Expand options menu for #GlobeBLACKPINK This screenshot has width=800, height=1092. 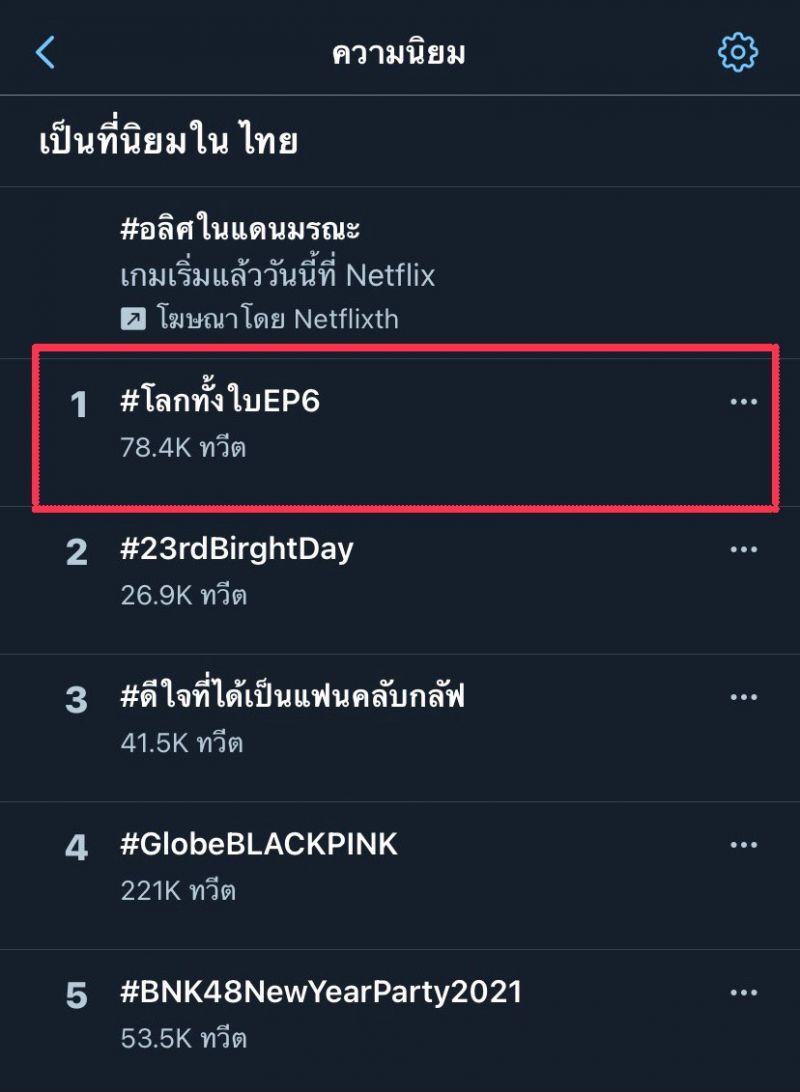pyautogui.click(x=743, y=846)
